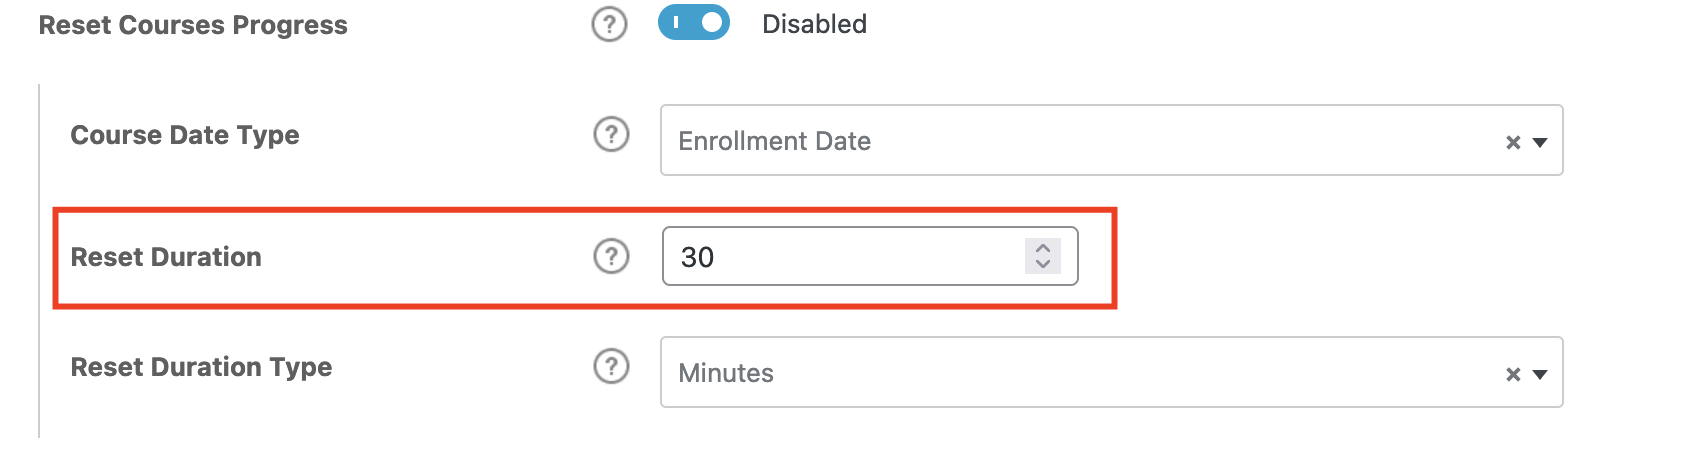Clear the Minutes selection with the x

1513,374
